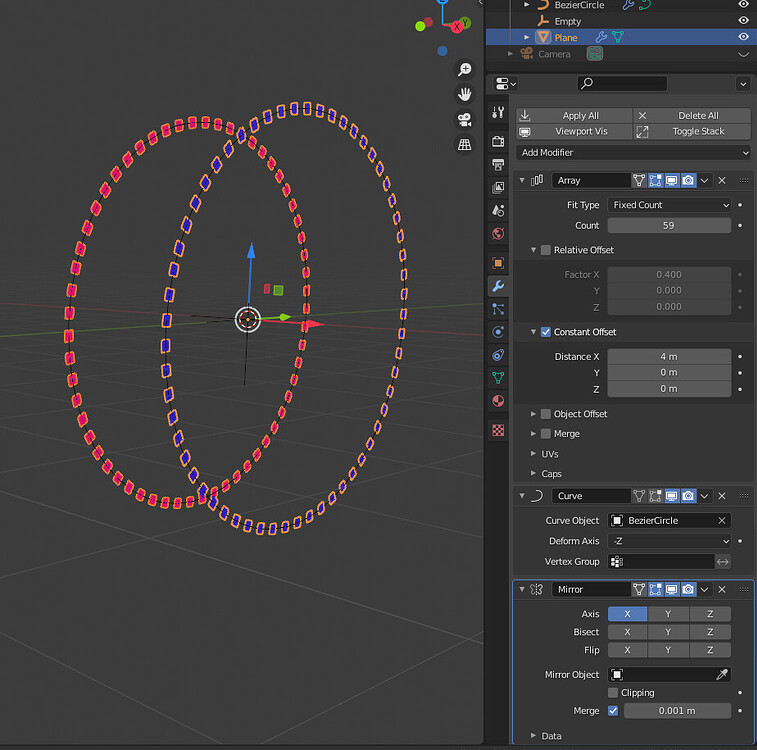Collapse the Curve modifier panel

click(x=522, y=496)
